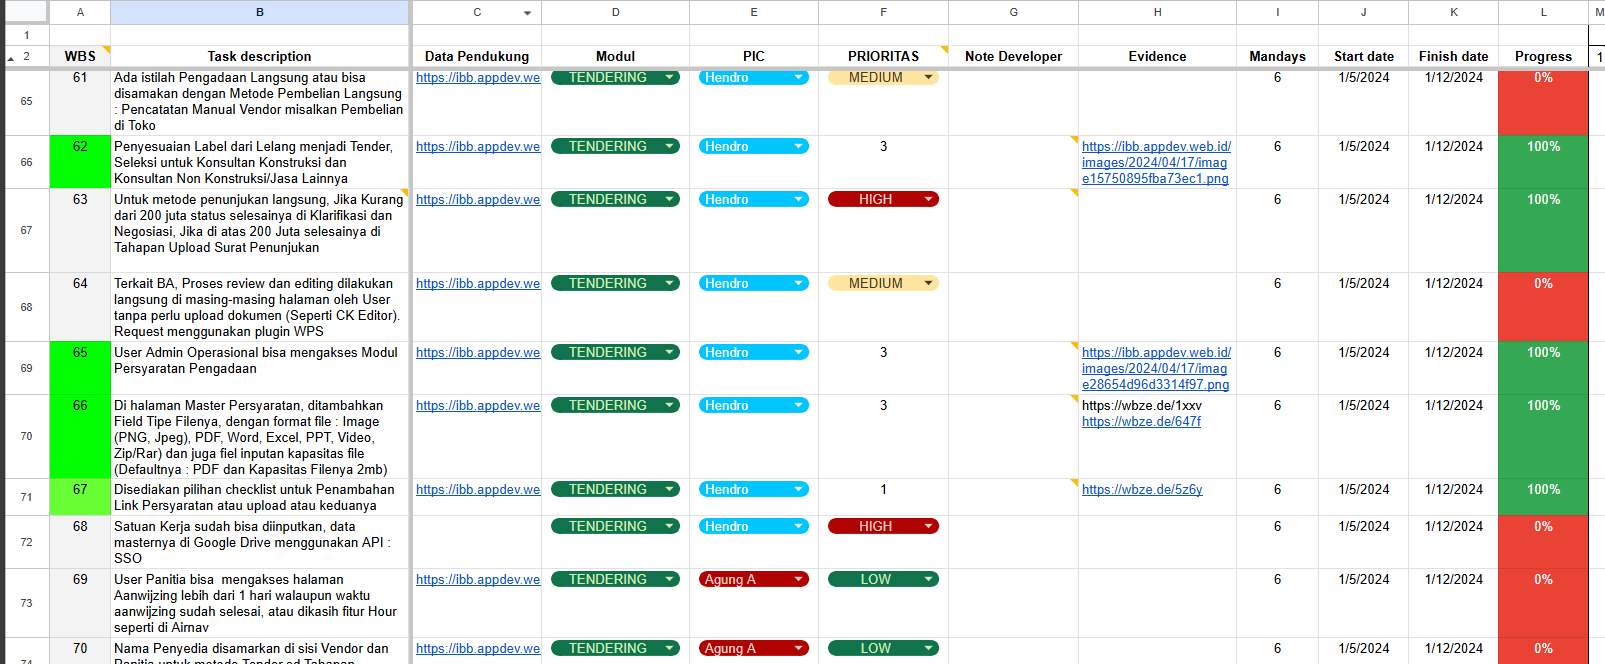Open the Hendro PIC dropdown for WBS 68
The image size is (1605, 664).
[798, 527]
